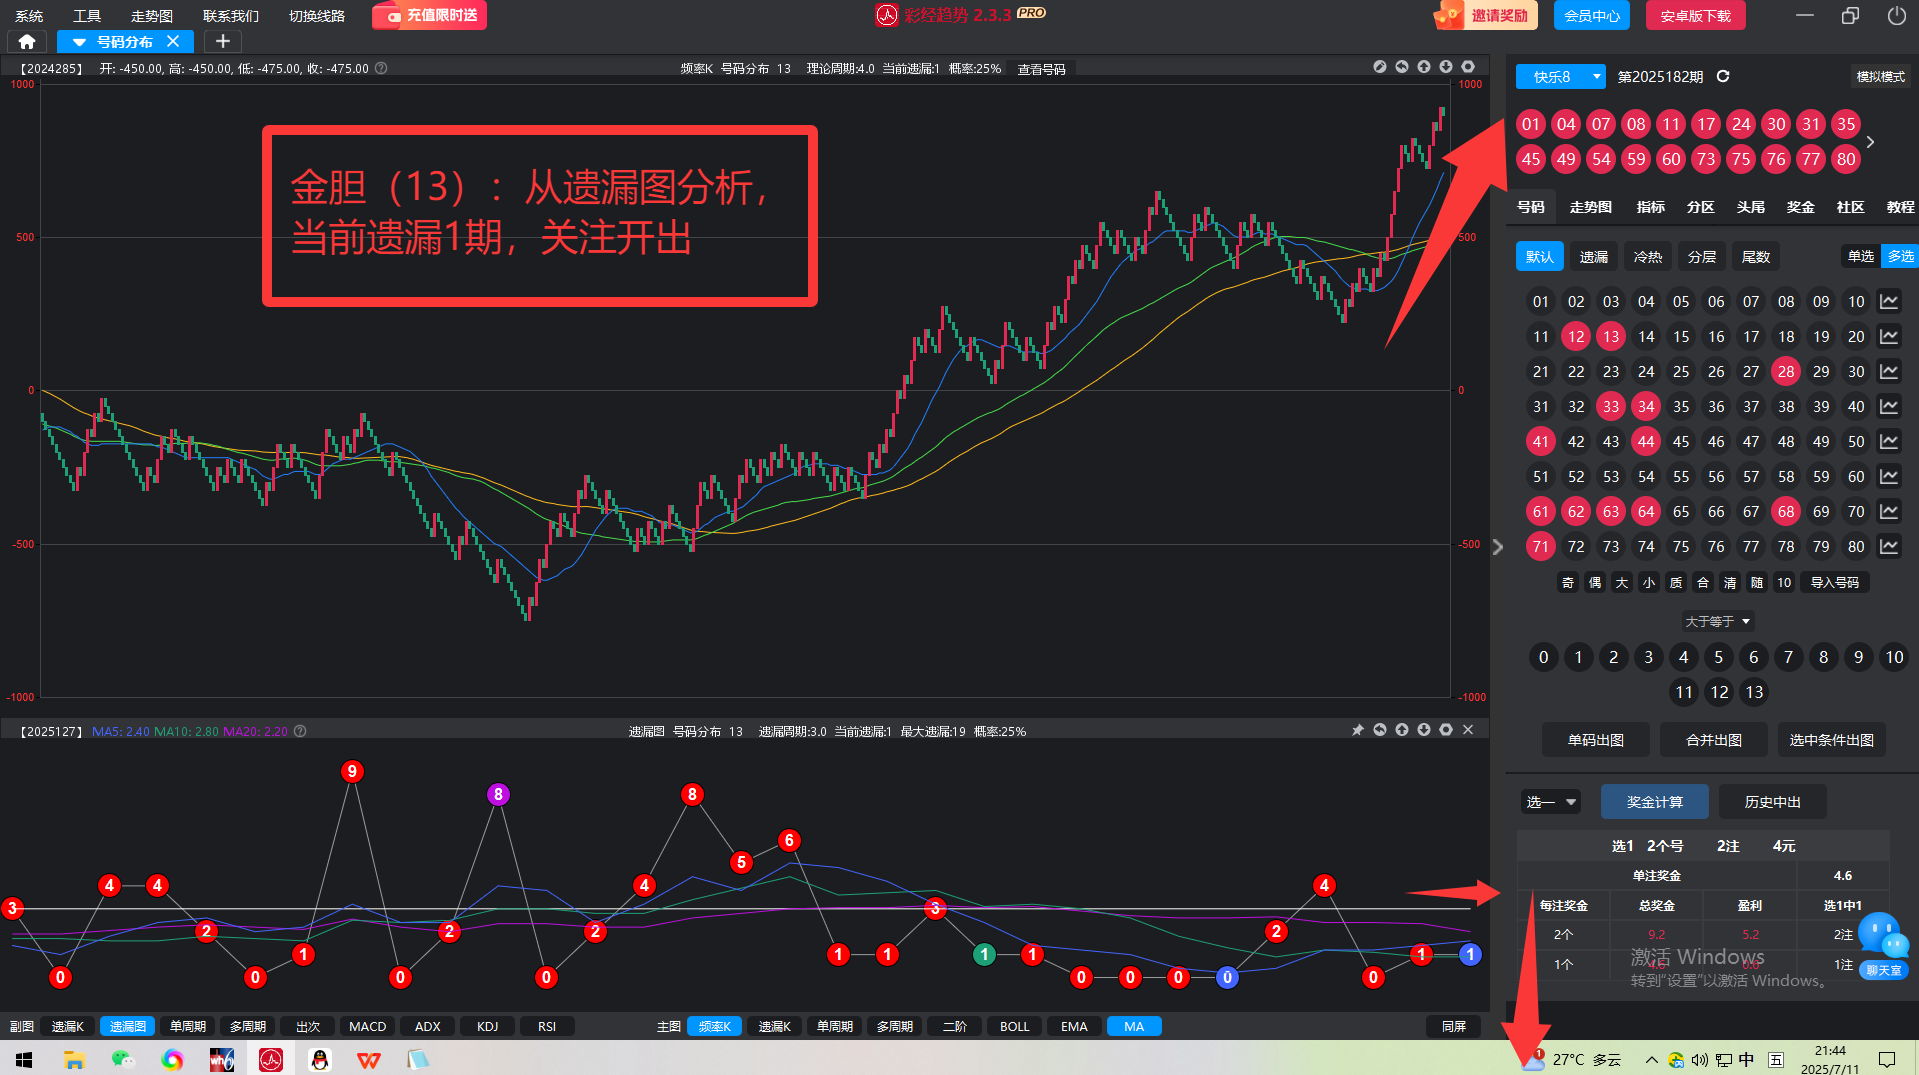Click the 模拟模式 button
1919x1075 pixels.
(1881, 77)
